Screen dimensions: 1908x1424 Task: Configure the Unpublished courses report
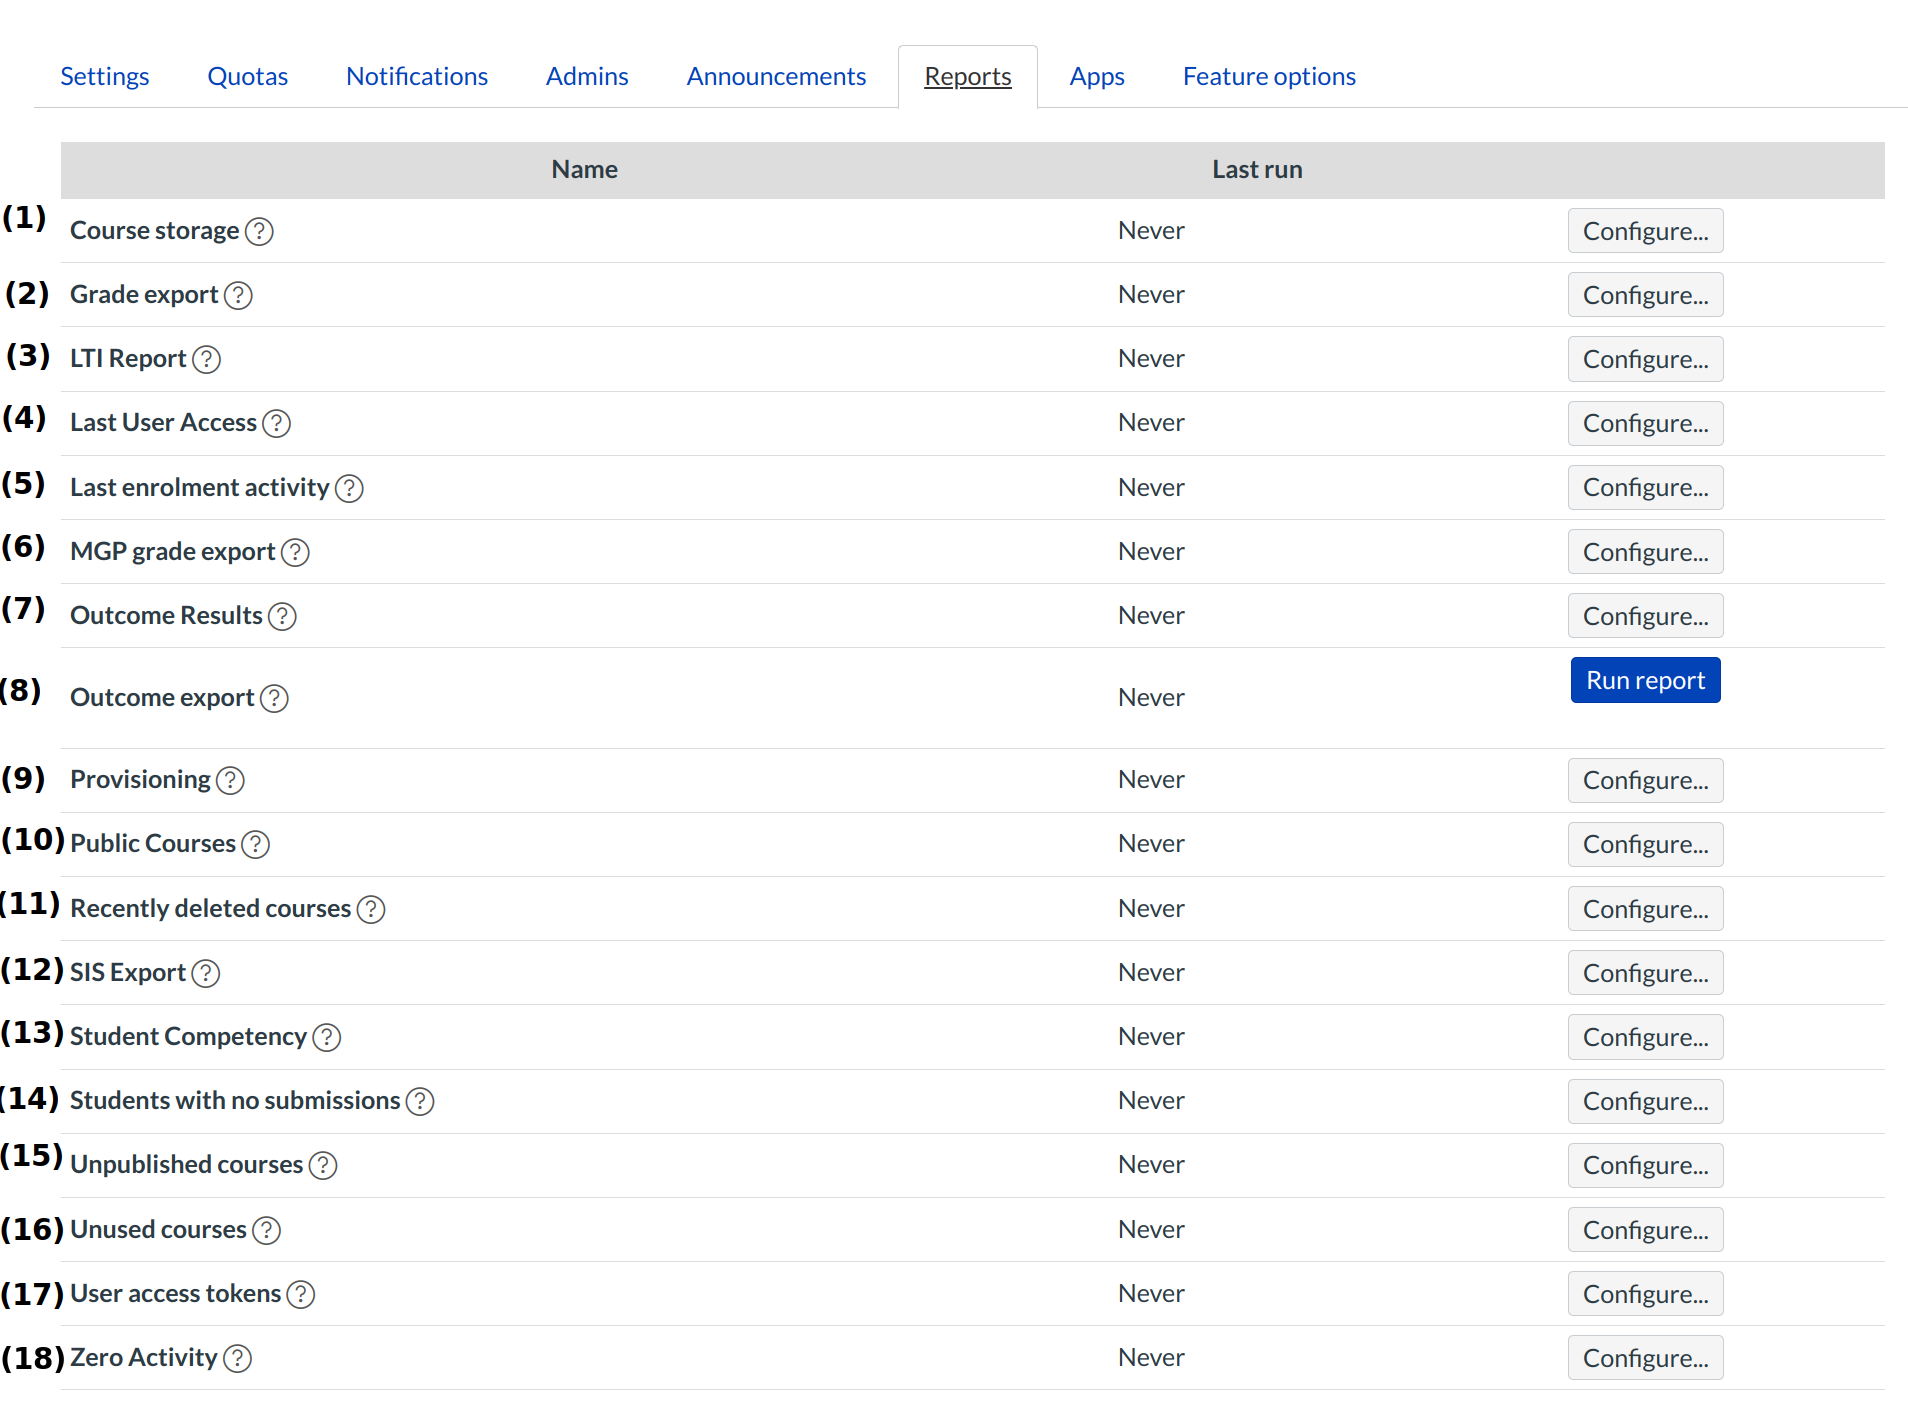coord(1645,1165)
